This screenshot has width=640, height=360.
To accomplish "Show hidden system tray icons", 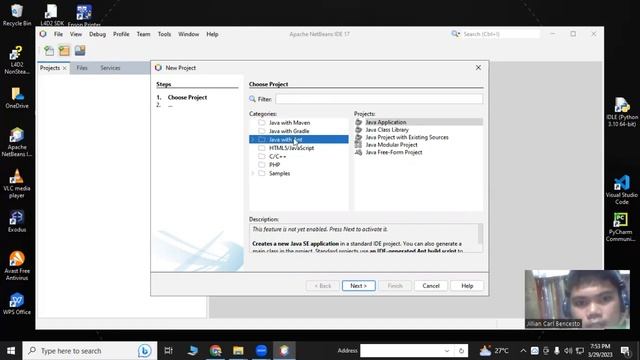I will coord(523,351).
